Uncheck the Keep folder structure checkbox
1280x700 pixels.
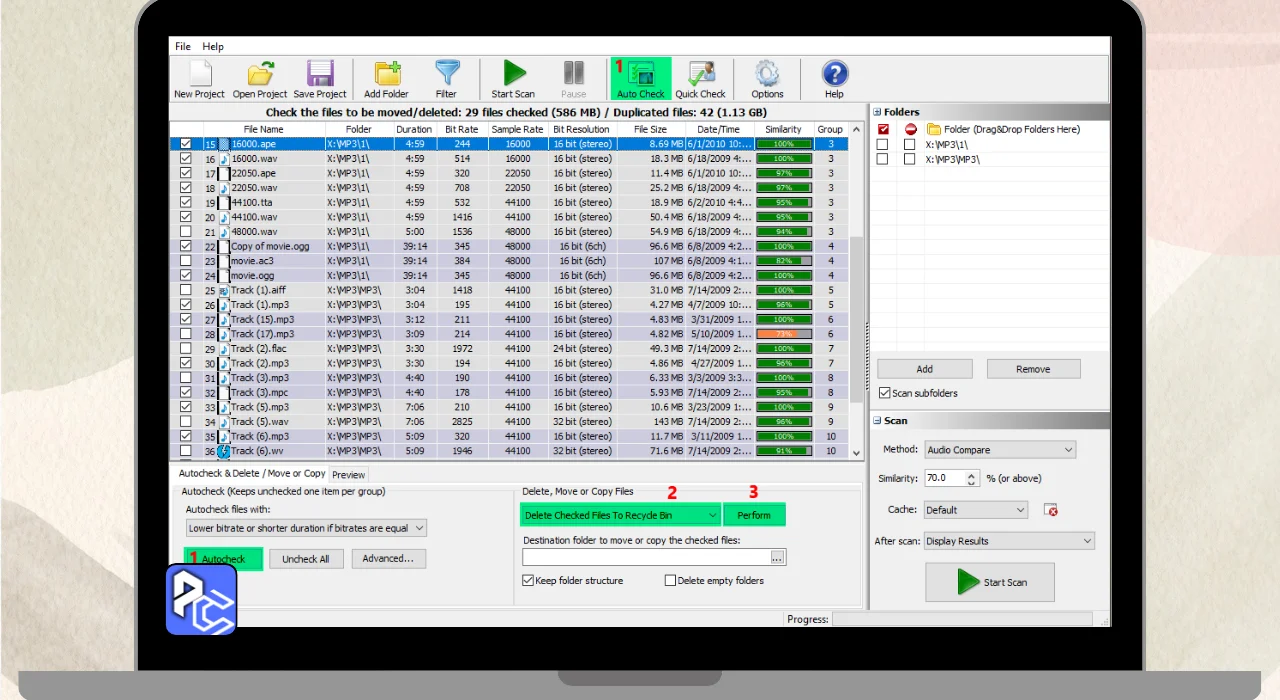tap(528, 580)
